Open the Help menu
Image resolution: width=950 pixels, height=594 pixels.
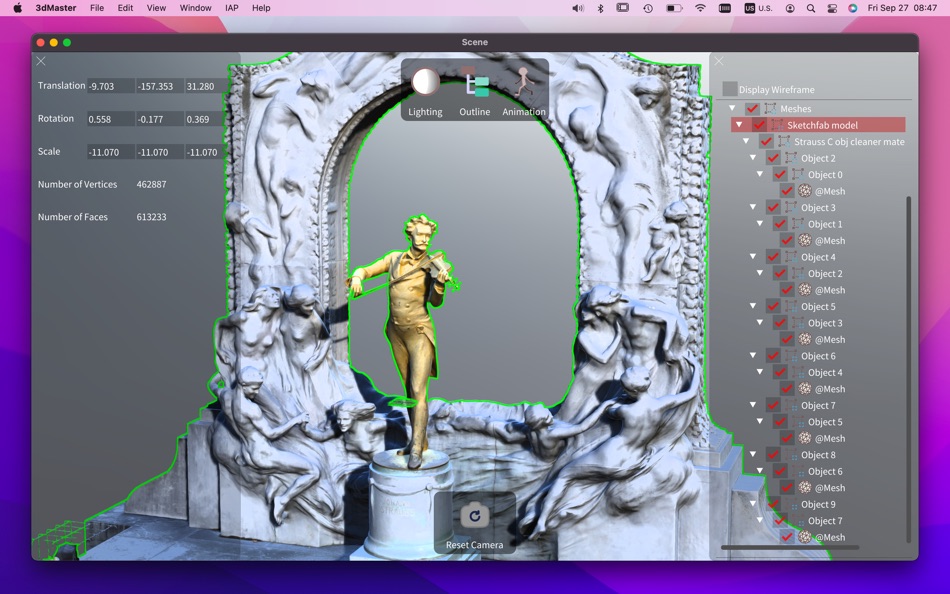click(261, 8)
